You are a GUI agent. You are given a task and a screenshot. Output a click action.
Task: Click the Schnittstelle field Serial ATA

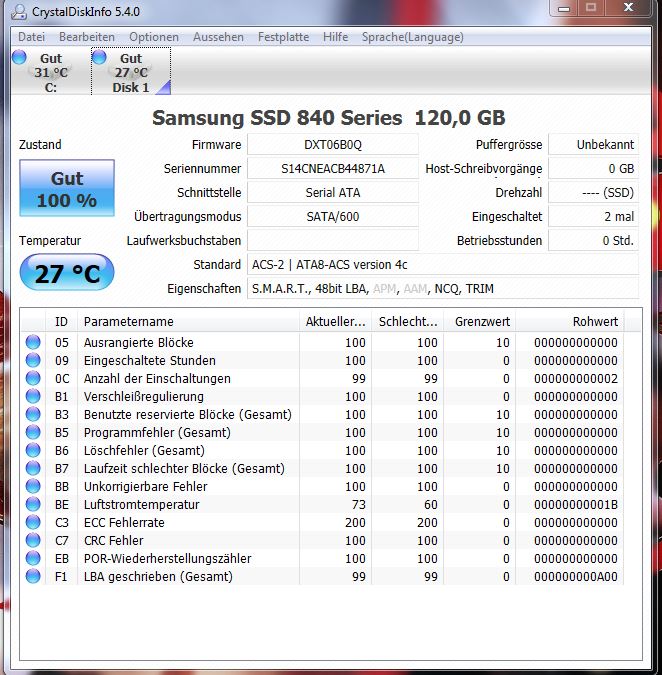(x=333, y=193)
